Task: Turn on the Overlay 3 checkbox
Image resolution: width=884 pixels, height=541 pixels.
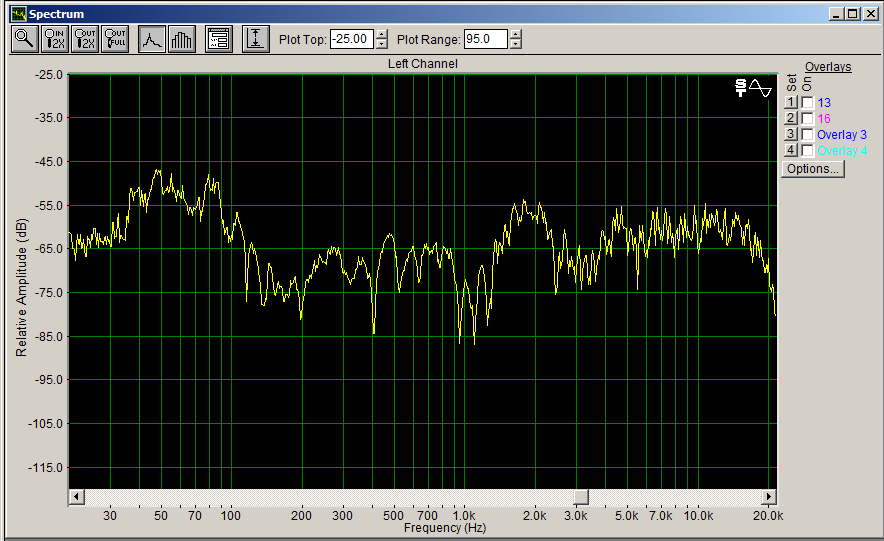Action: point(807,134)
